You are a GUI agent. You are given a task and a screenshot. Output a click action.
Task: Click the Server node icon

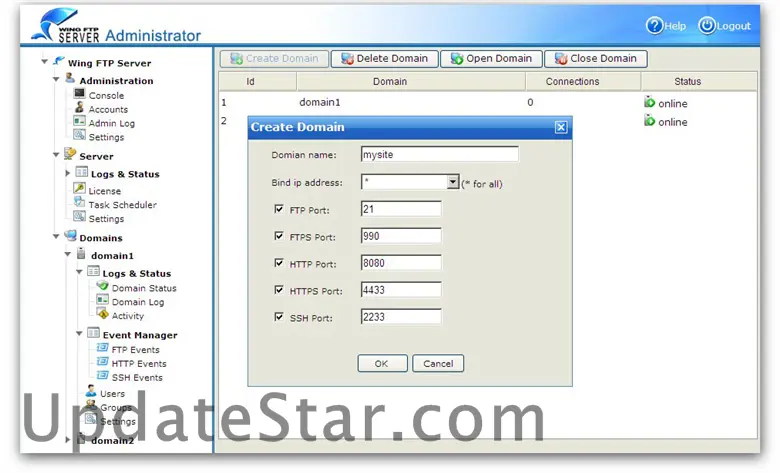pyautogui.click(x=70, y=154)
